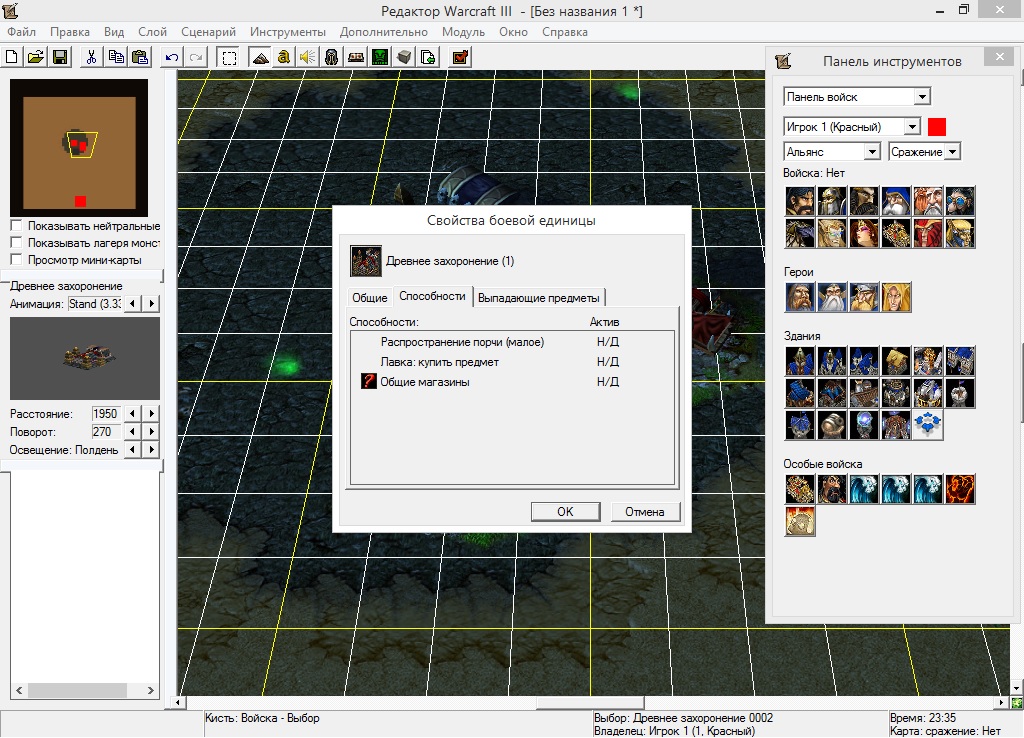The image size is (1024, 738).
Task: Open the 'Модуль' menu
Action: tap(463, 32)
